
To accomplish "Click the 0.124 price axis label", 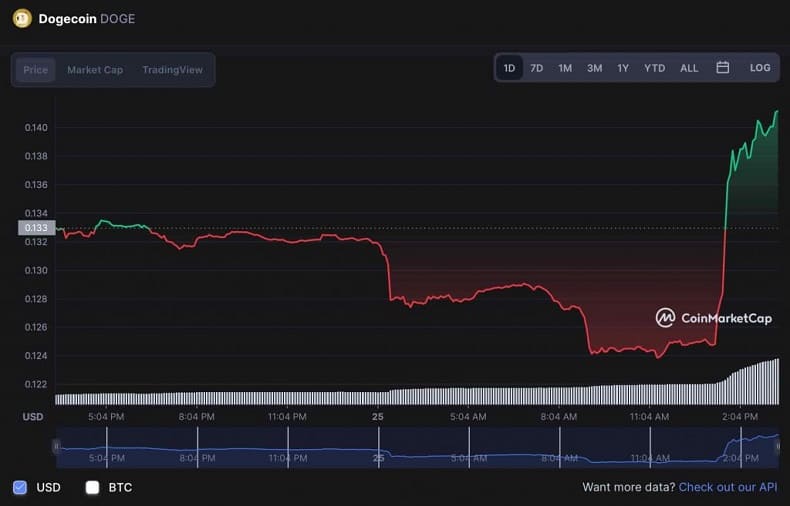I will point(36,356).
